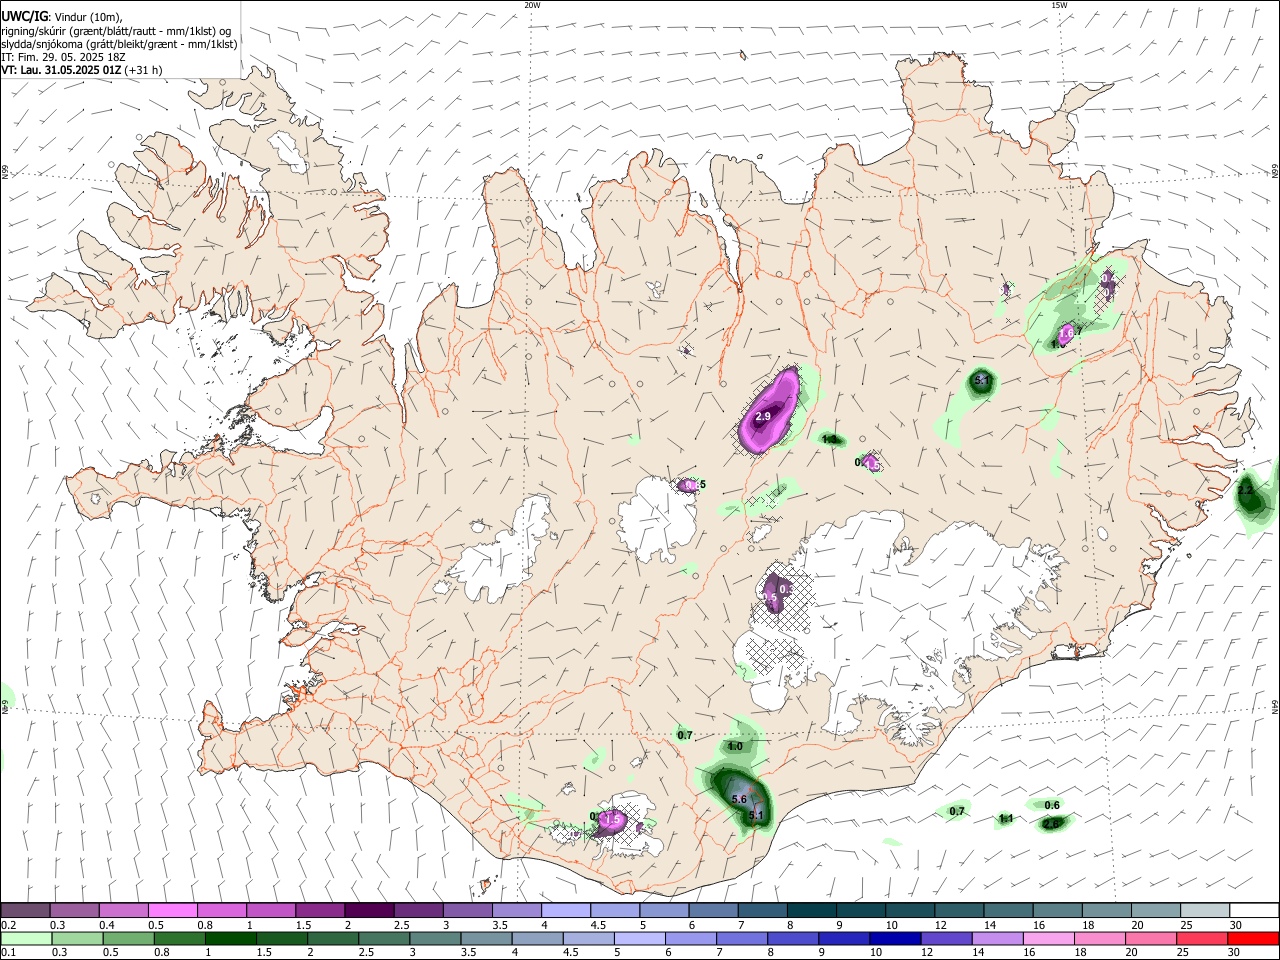This screenshot has width=1280, height=960.
Task: Select the palest green 0.1–0.3 lower legend swatch
Action: [26, 938]
